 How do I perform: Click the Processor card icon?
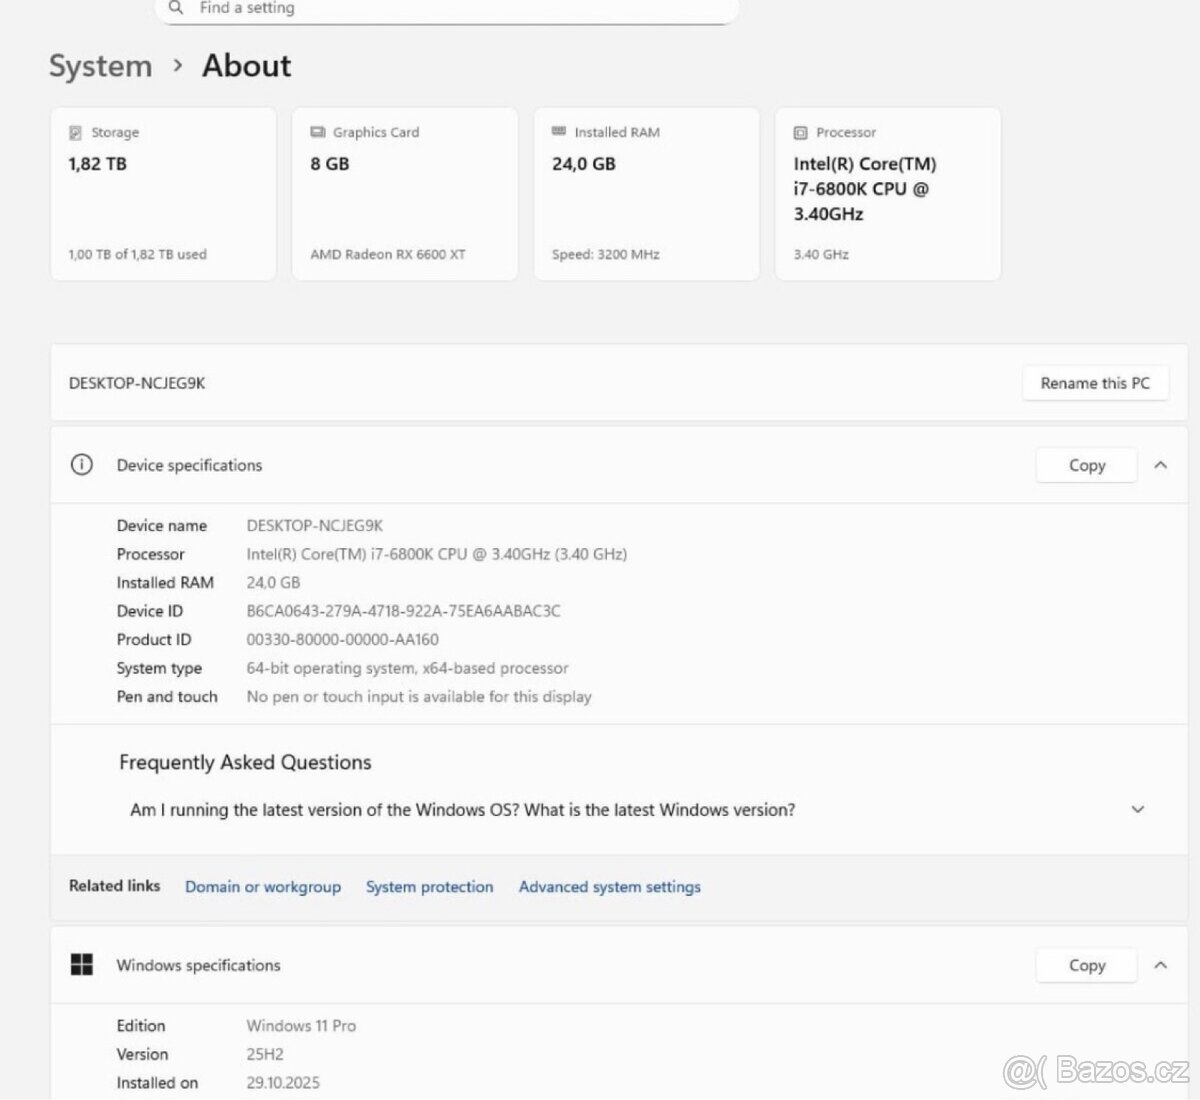click(x=800, y=132)
